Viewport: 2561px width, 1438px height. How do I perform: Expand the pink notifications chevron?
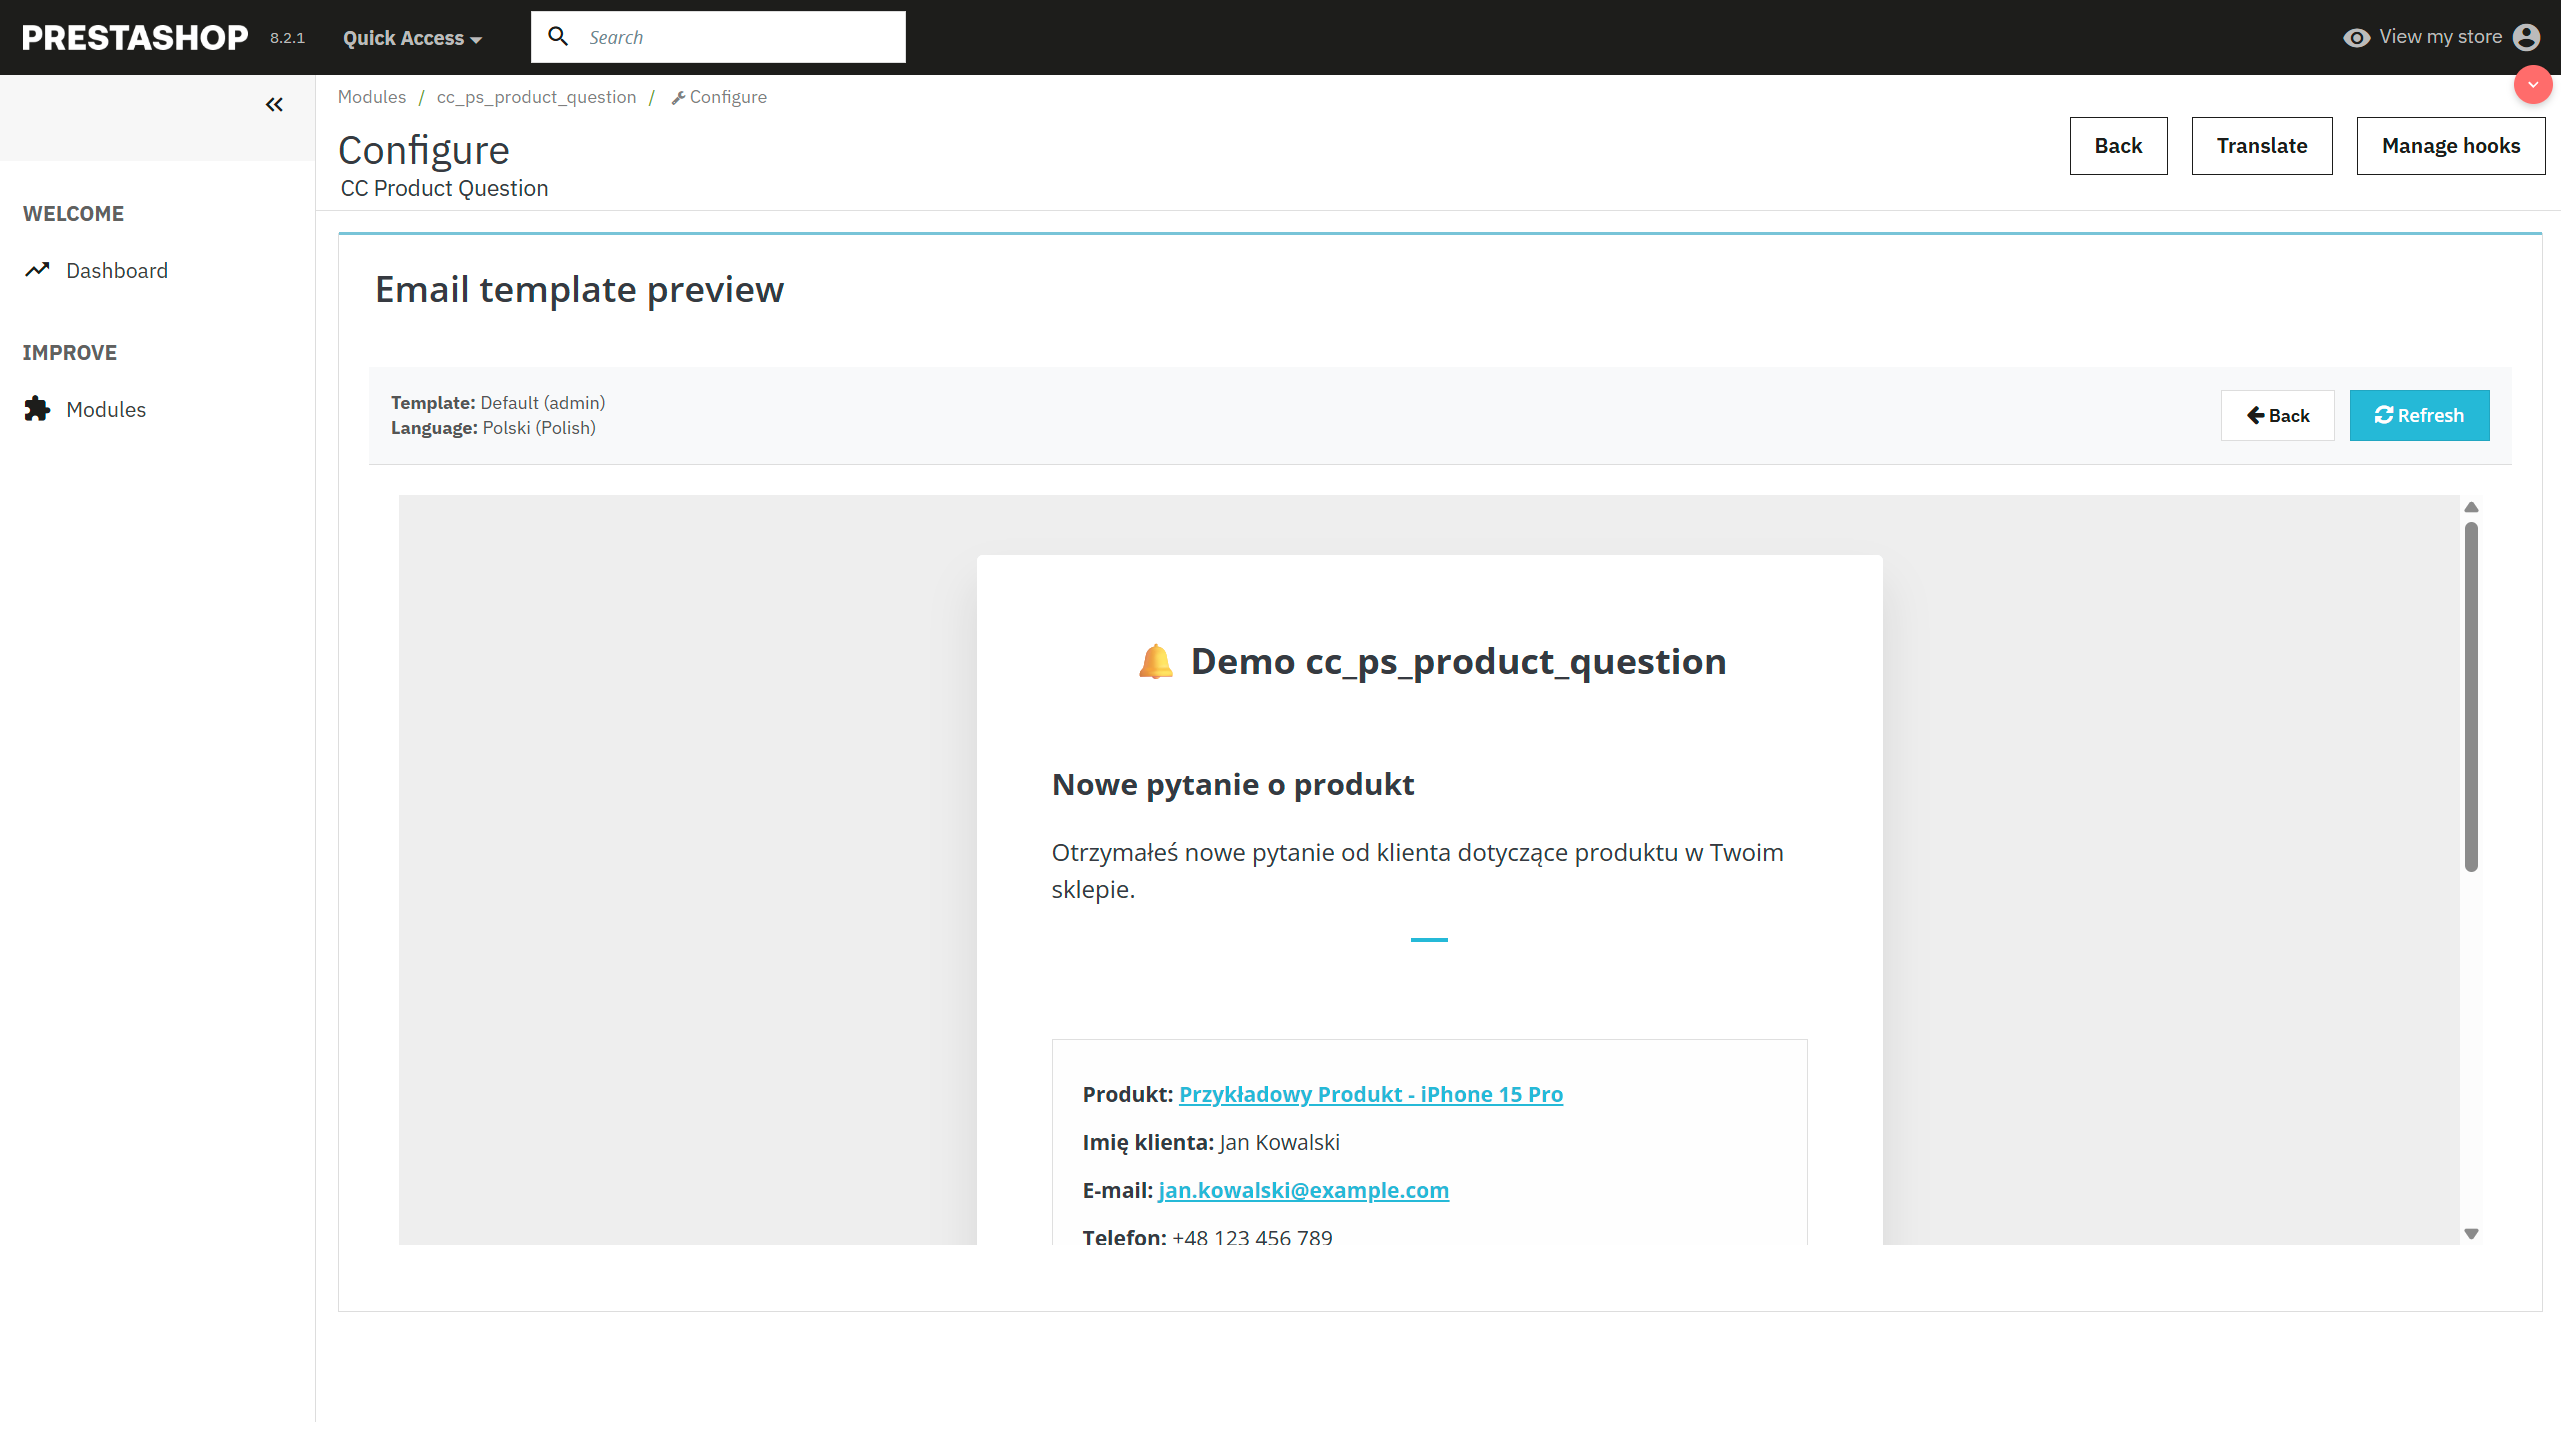click(2534, 85)
